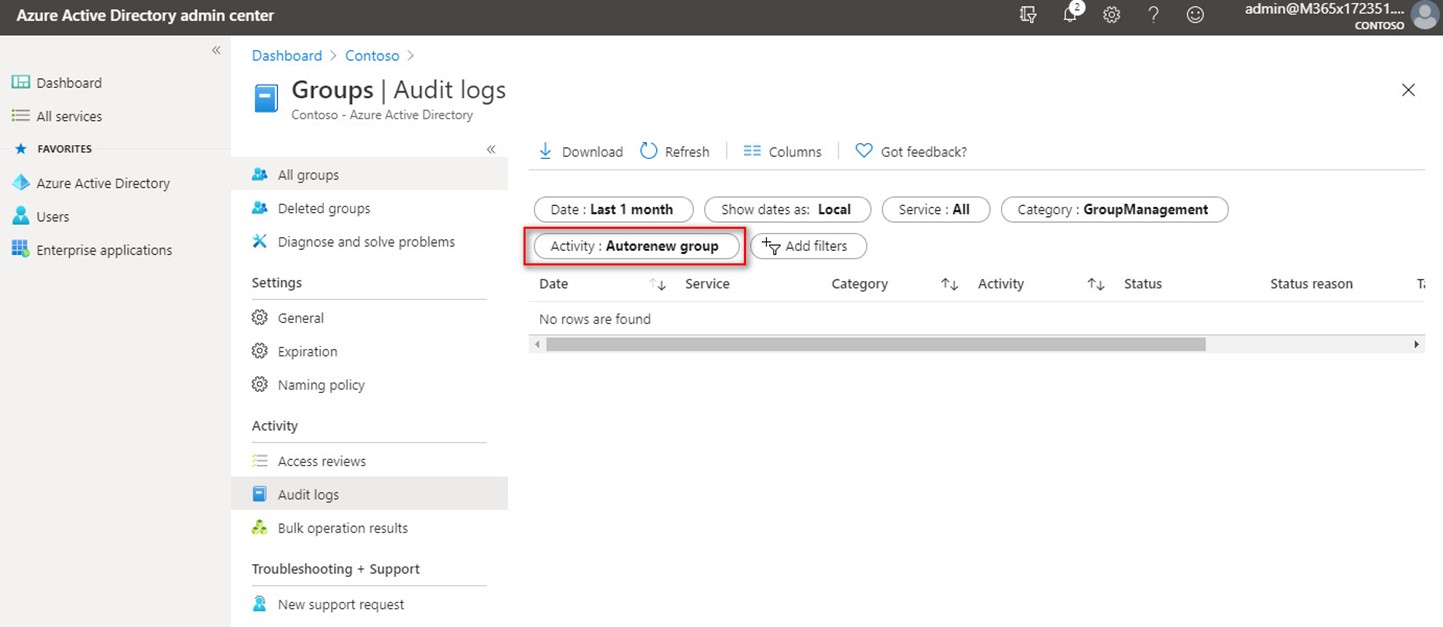Viewport: 1443px width, 627px height.
Task: Open the Activity: Autorenew group filter
Action: (635, 246)
